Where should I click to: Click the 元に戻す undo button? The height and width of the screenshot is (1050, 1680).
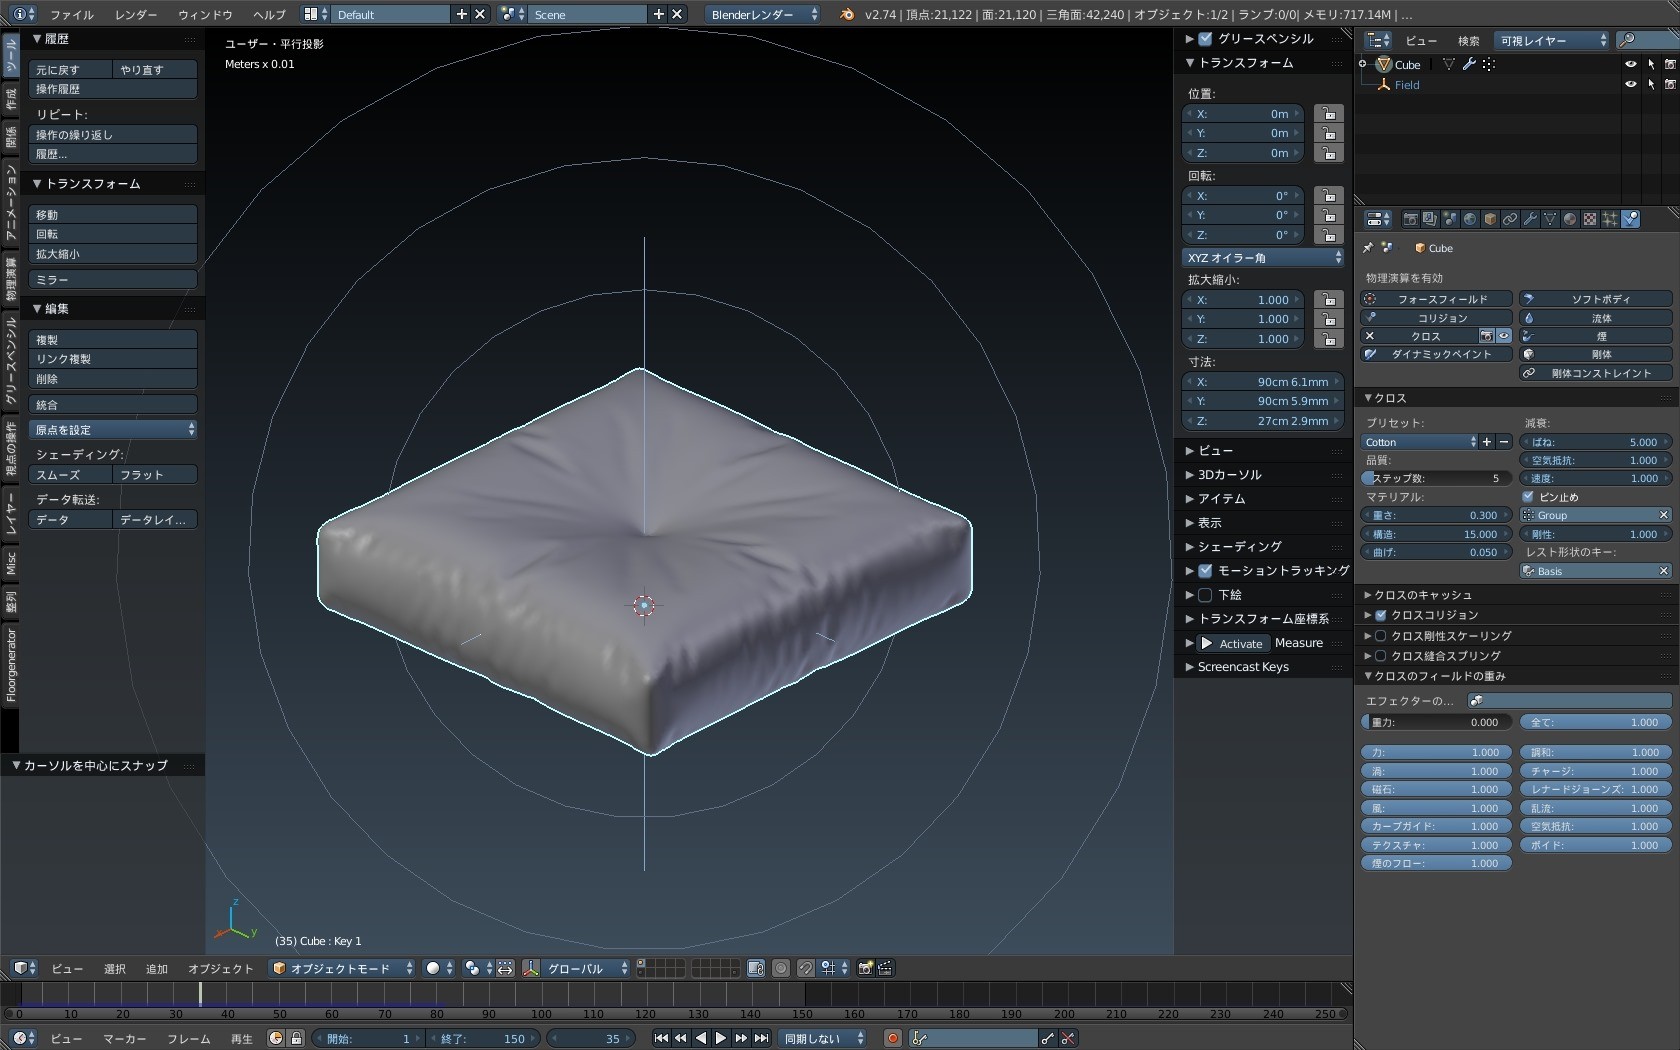pyautogui.click(x=70, y=70)
